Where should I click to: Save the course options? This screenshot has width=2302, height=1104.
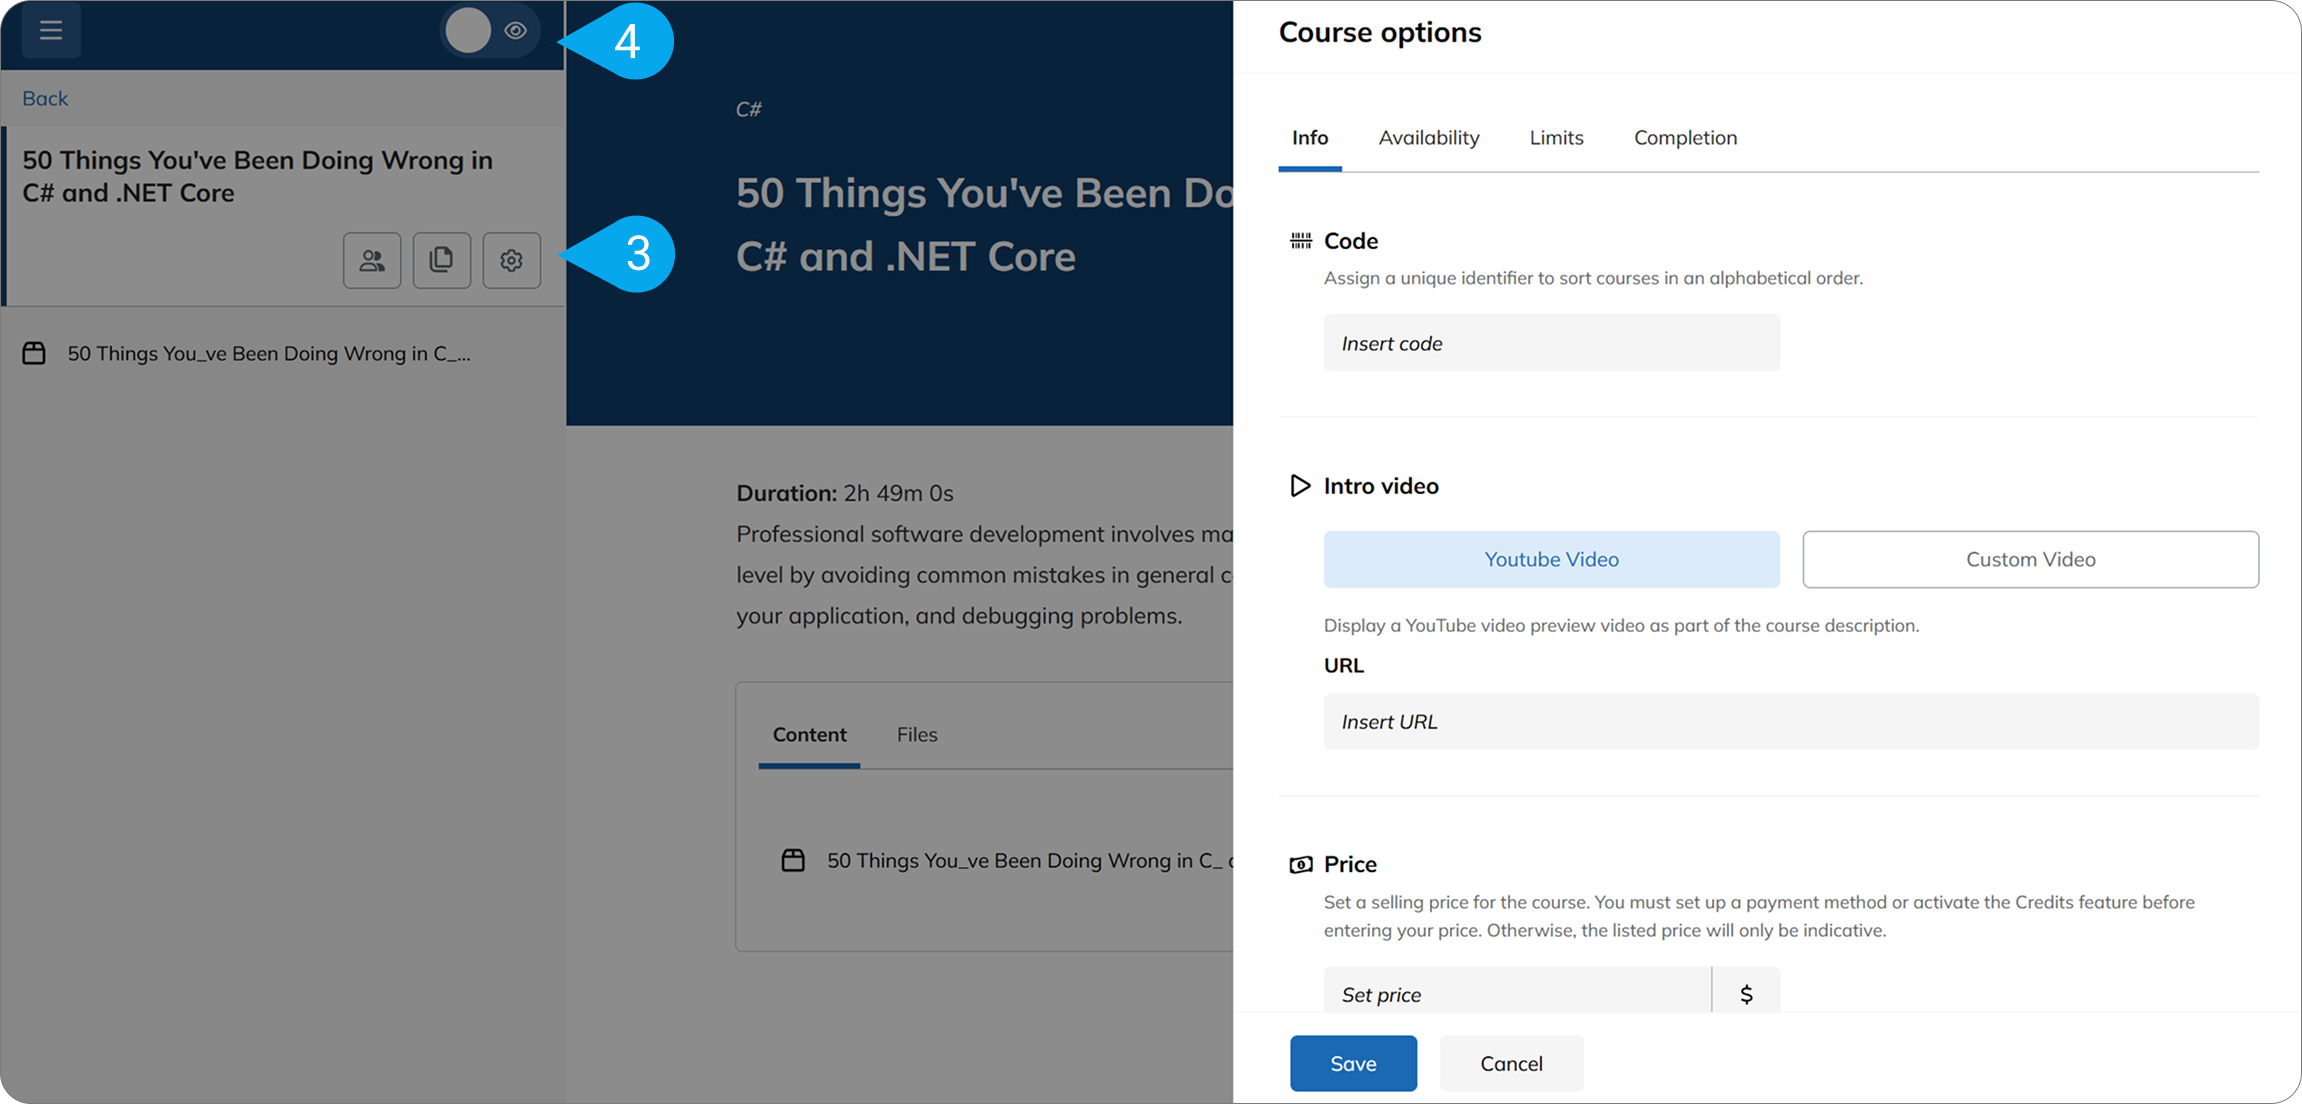click(1353, 1063)
